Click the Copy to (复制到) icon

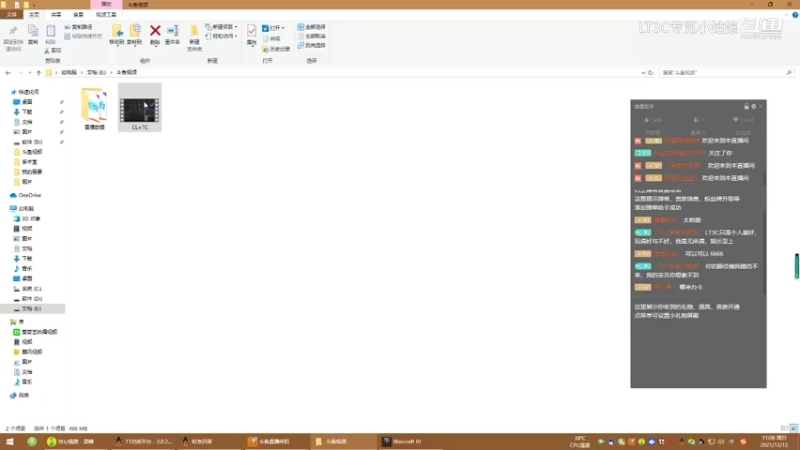click(x=135, y=35)
